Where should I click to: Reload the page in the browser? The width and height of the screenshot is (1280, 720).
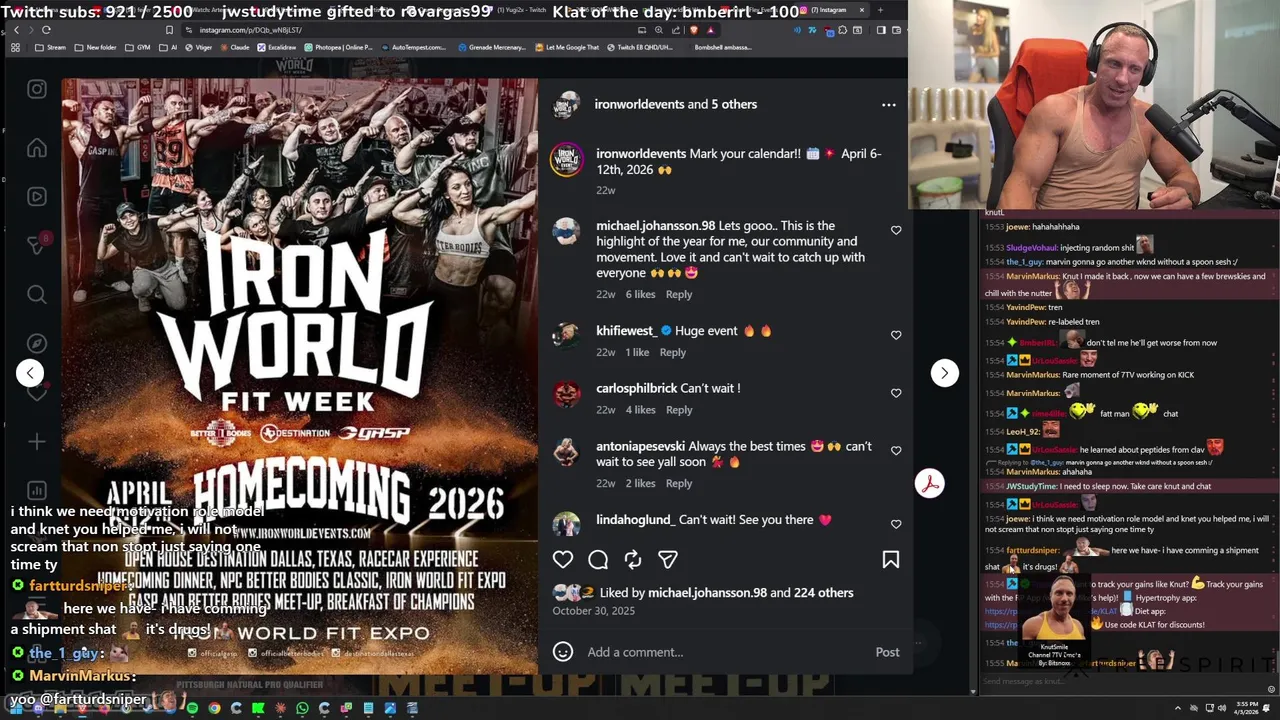click(x=46, y=30)
